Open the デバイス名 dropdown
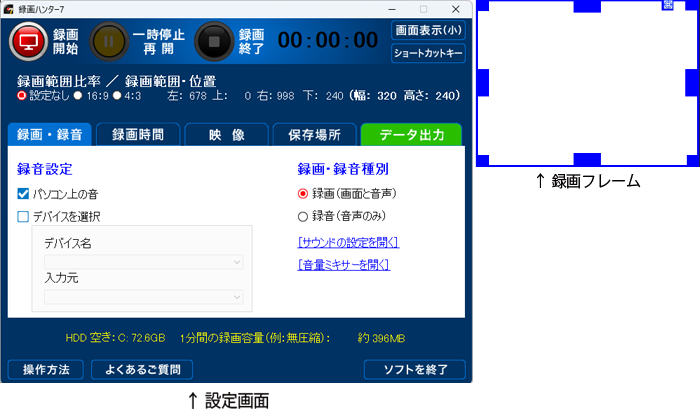Viewport: 700px width, 420px height. (x=143, y=262)
